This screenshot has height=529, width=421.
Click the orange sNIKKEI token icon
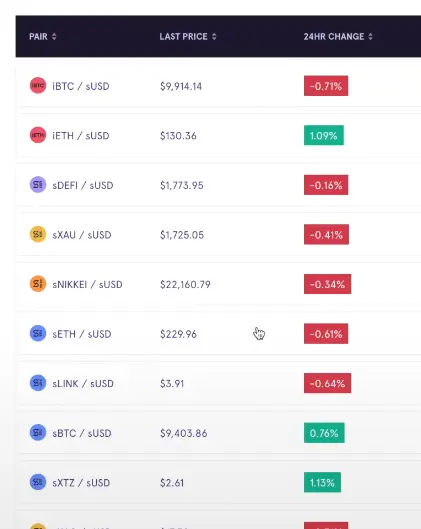click(38, 284)
